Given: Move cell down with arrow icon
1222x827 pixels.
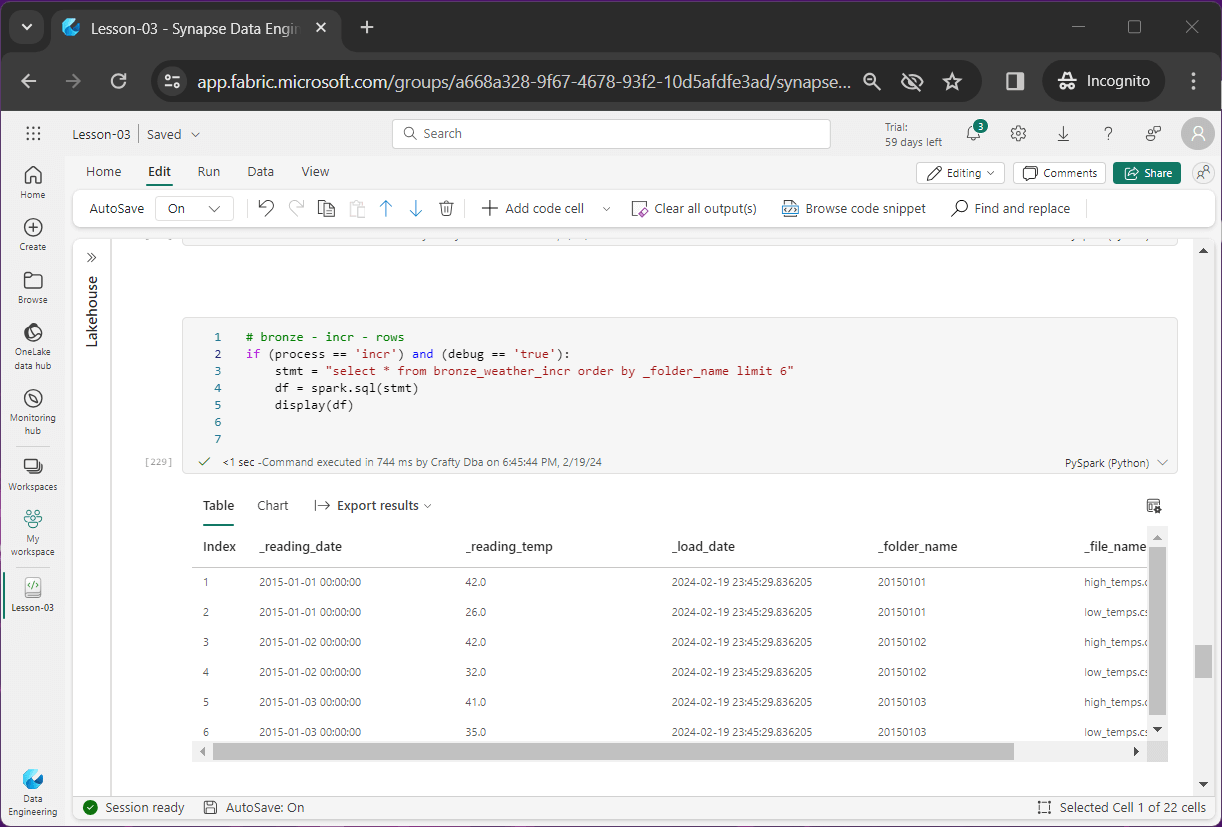Looking at the screenshot, I should 416,208.
